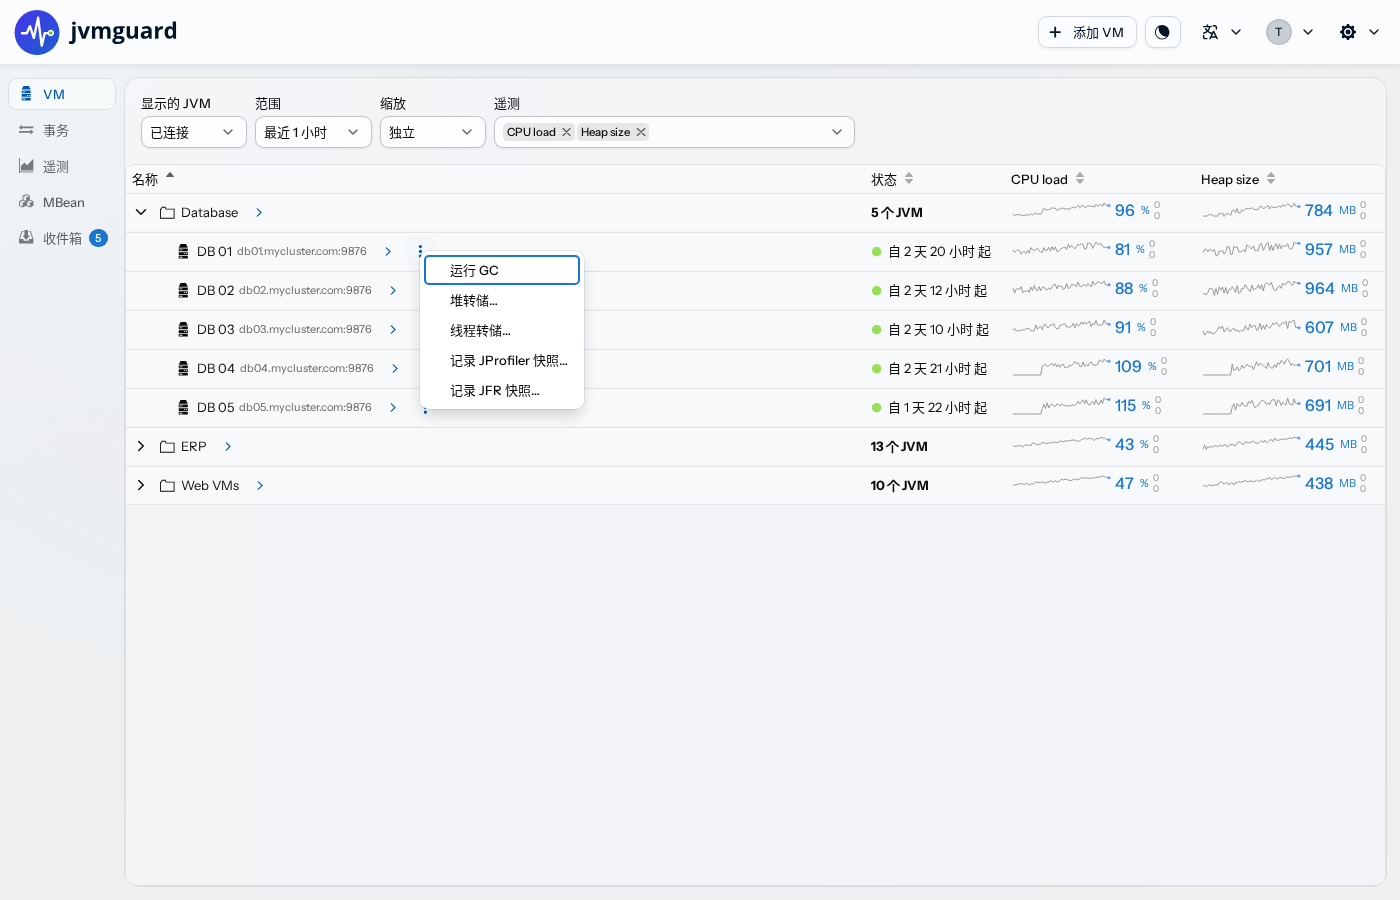This screenshot has height=900, width=1400.
Task: Click the inbox badge showing 5
Action: [x=98, y=238]
